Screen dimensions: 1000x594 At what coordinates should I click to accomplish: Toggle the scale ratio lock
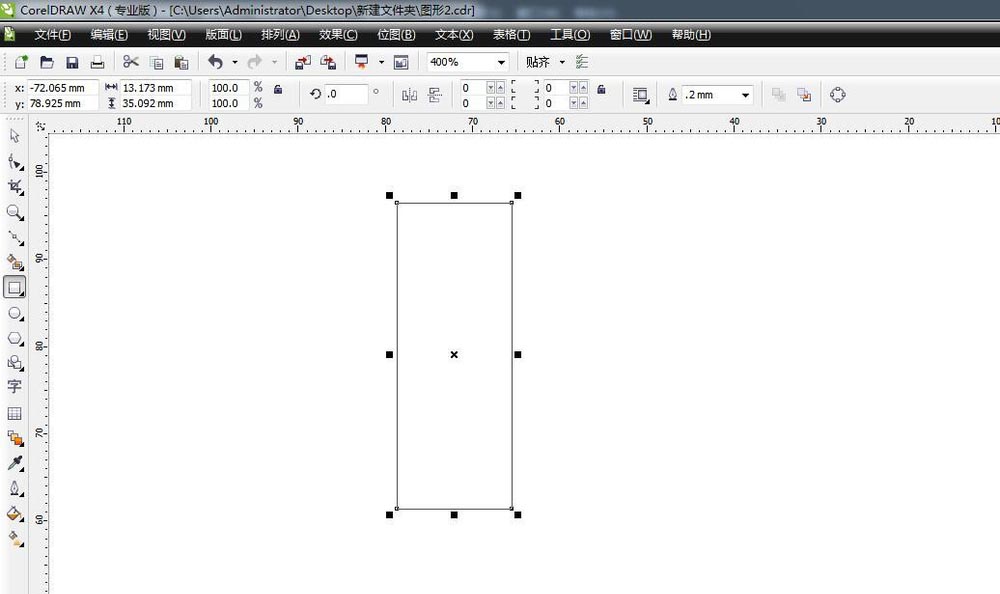(278, 90)
